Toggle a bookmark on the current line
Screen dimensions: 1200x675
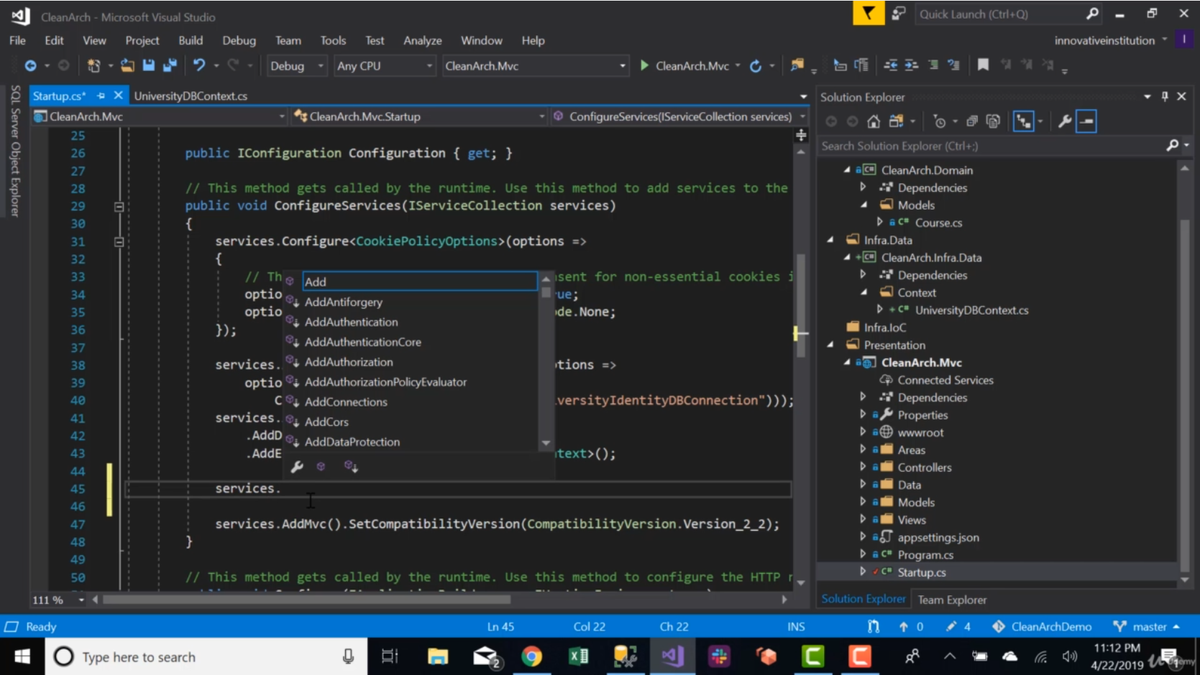pyautogui.click(x=983, y=66)
